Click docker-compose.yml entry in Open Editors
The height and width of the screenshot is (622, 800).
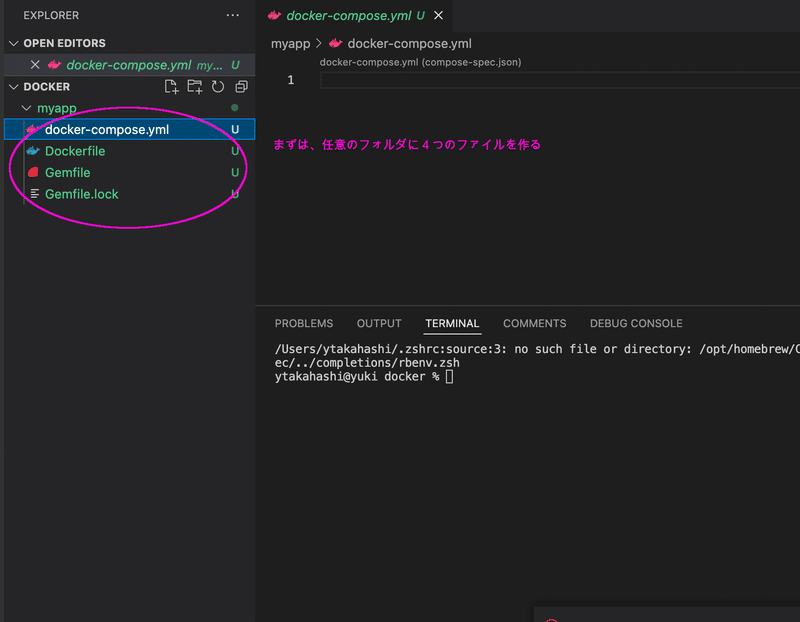130,65
